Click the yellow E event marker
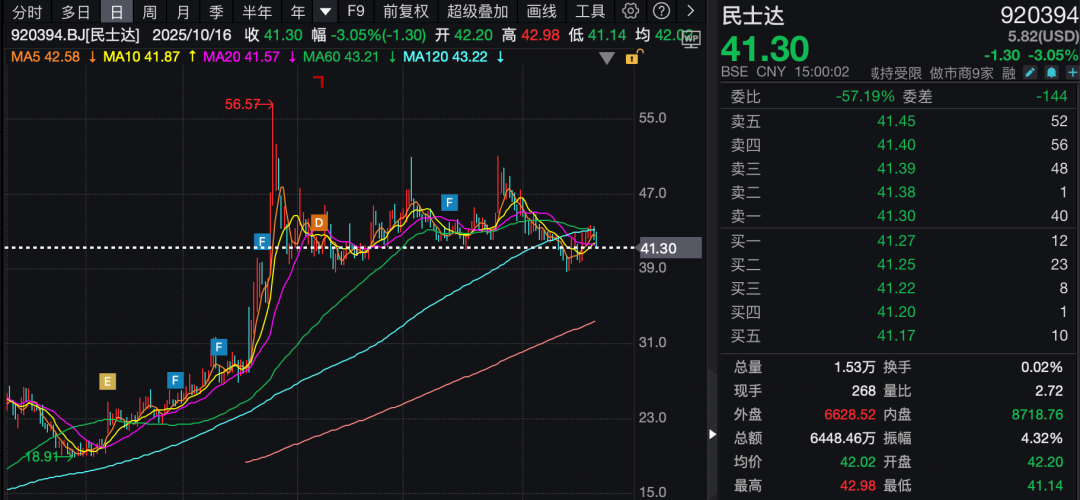Image resolution: width=1080 pixels, height=500 pixels. tap(108, 380)
